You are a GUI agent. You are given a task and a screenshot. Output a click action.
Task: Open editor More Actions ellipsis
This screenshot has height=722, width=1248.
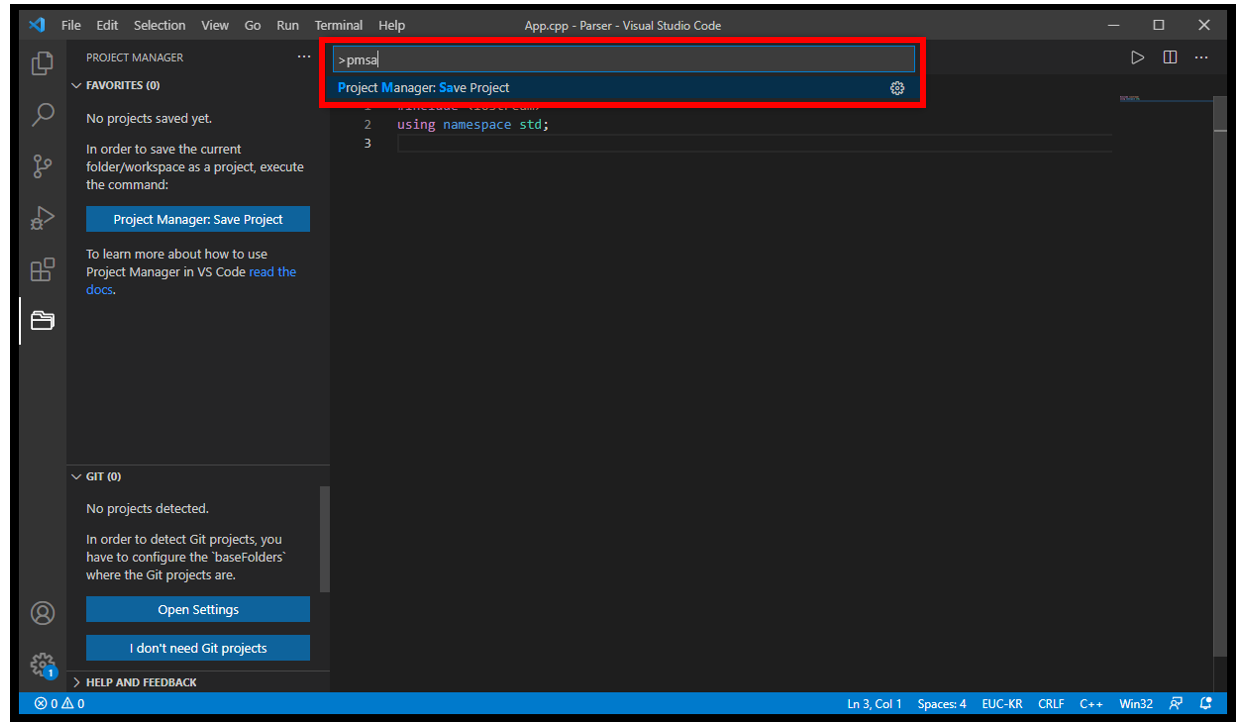coord(1201,57)
